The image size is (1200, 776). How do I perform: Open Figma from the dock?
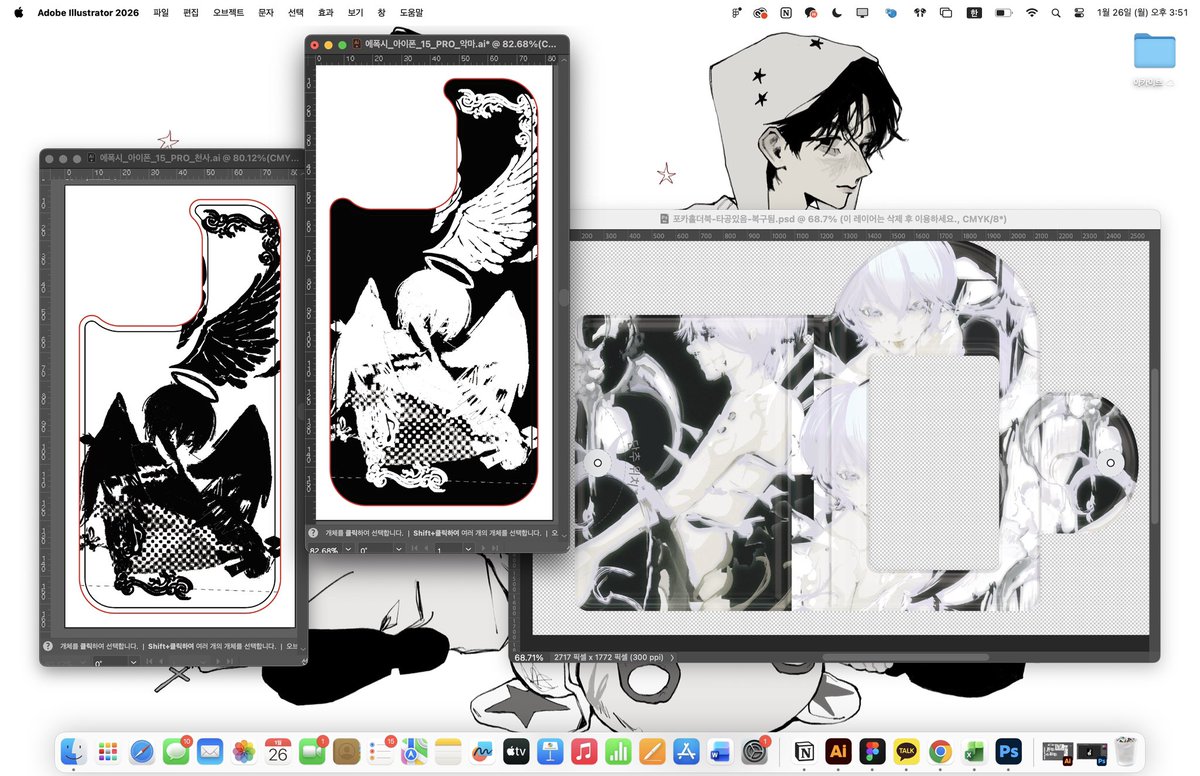coord(872,751)
